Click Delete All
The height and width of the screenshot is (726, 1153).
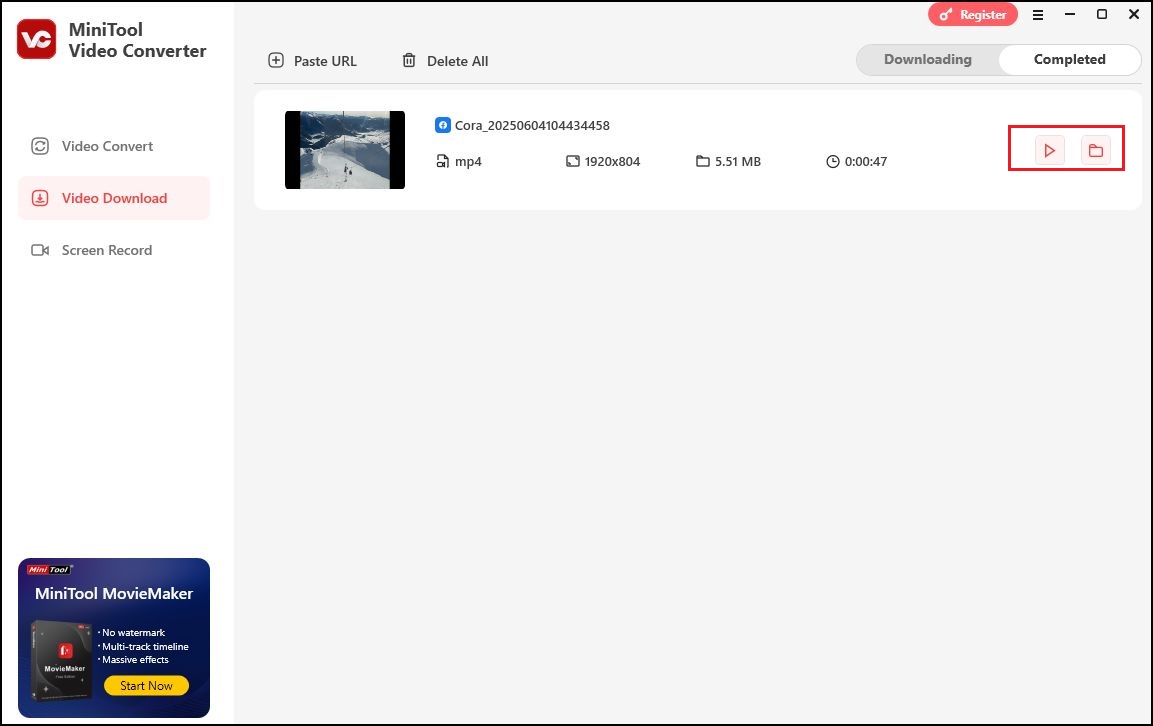(x=445, y=61)
